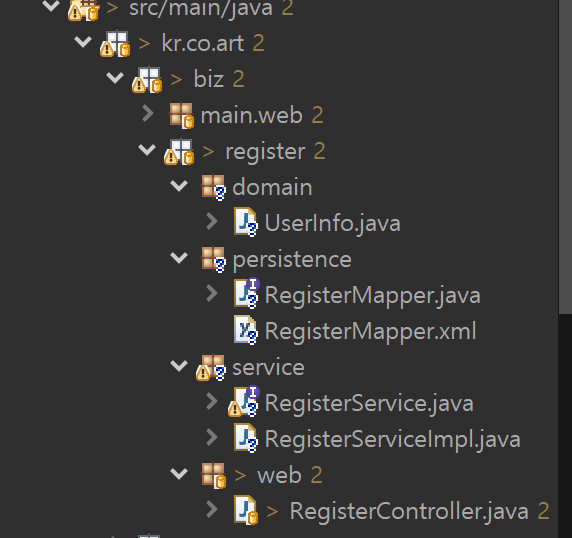Select the 'biz 2' tree label
The height and width of the screenshot is (538, 572).
(219, 79)
